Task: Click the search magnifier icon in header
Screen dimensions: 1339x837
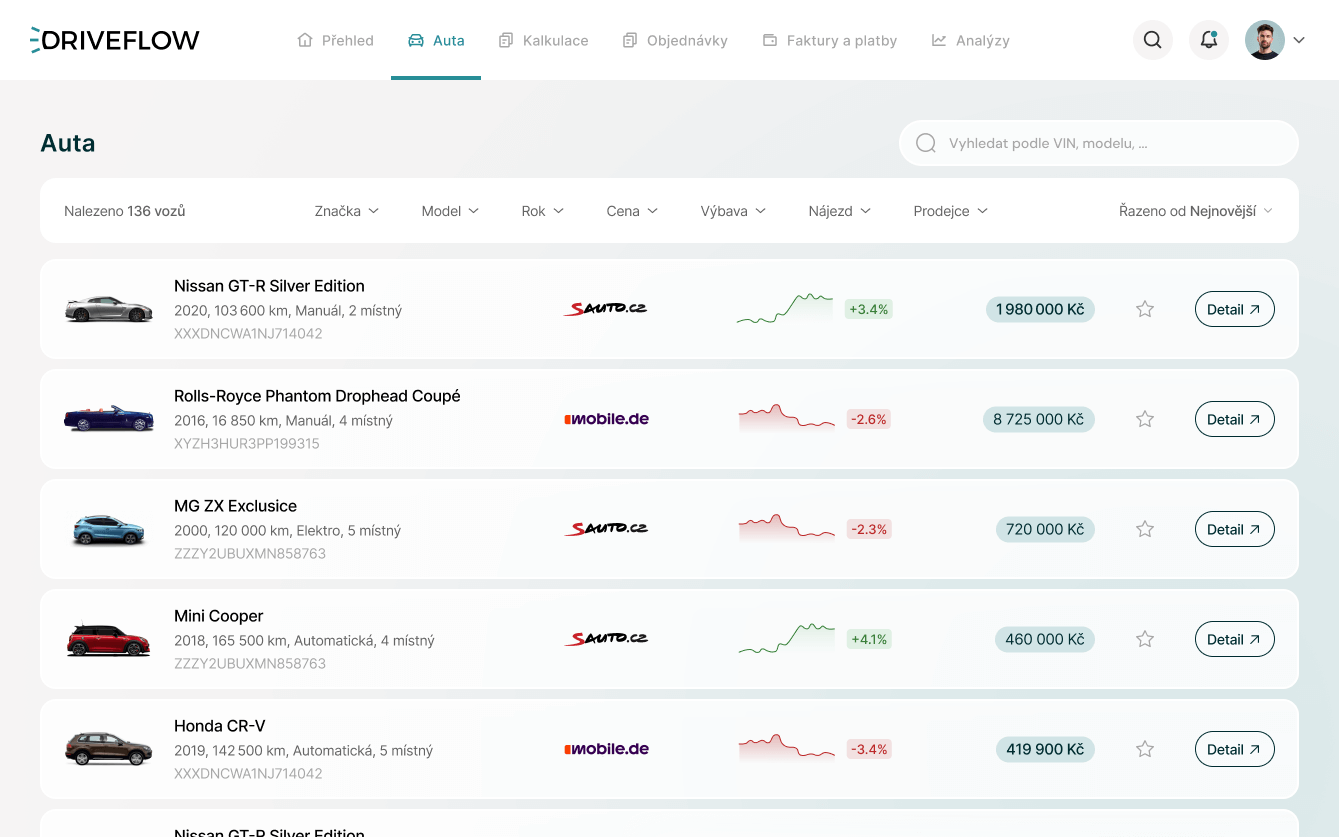Action: [x=1152, y=40]
